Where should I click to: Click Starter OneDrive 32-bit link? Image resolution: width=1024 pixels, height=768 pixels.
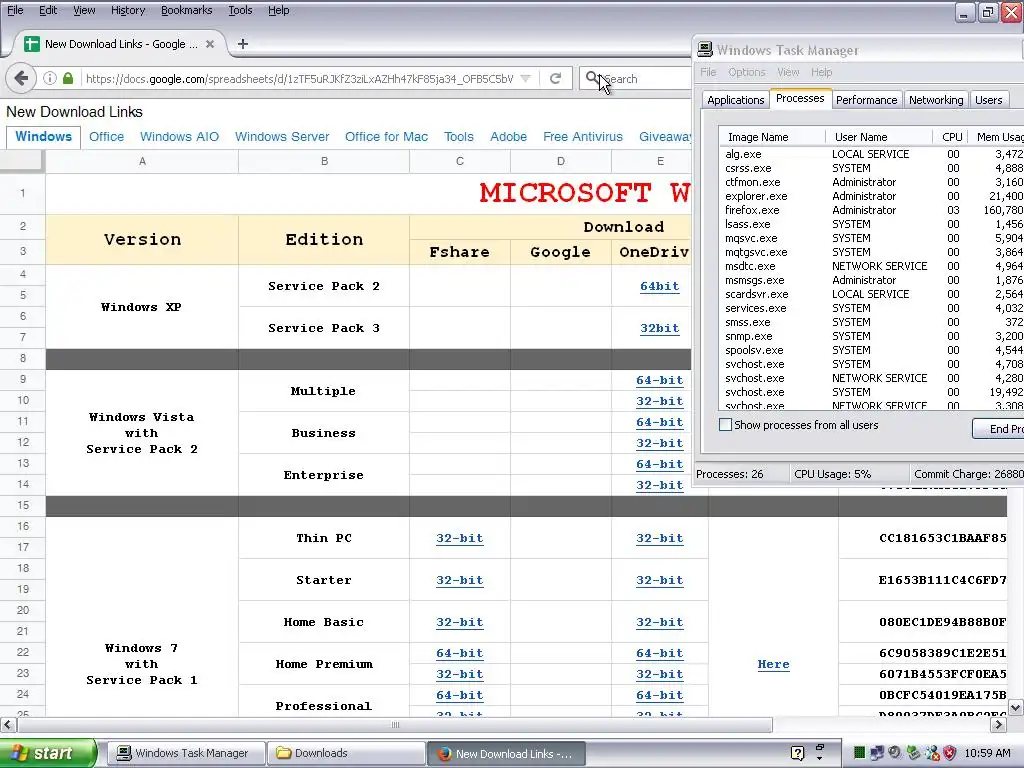click(x=660, y=580)
